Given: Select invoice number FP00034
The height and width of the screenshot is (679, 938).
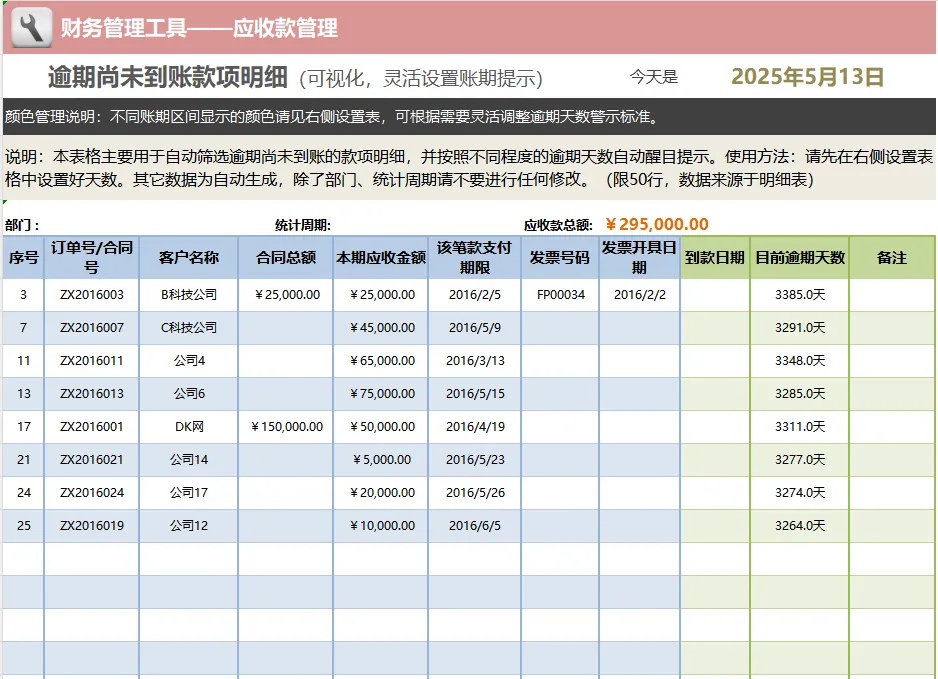Looking at the screenshot, I should [561, 295].
